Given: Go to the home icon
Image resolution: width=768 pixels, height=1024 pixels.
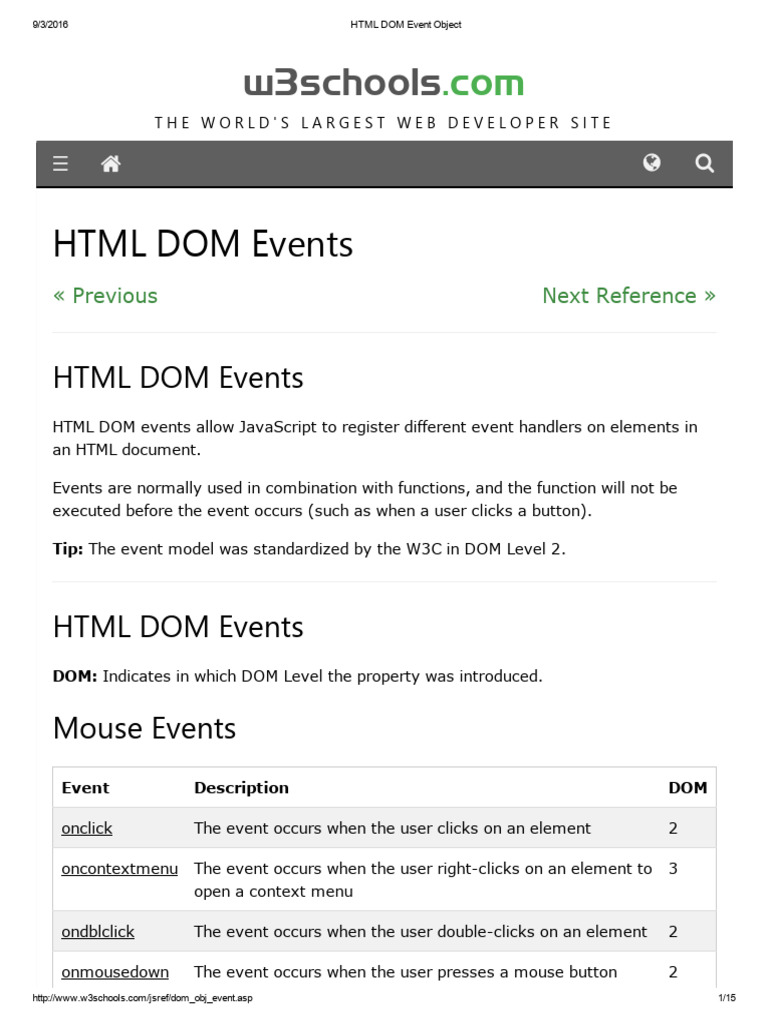Looking at the screenshot, I should tap(111, 163).
